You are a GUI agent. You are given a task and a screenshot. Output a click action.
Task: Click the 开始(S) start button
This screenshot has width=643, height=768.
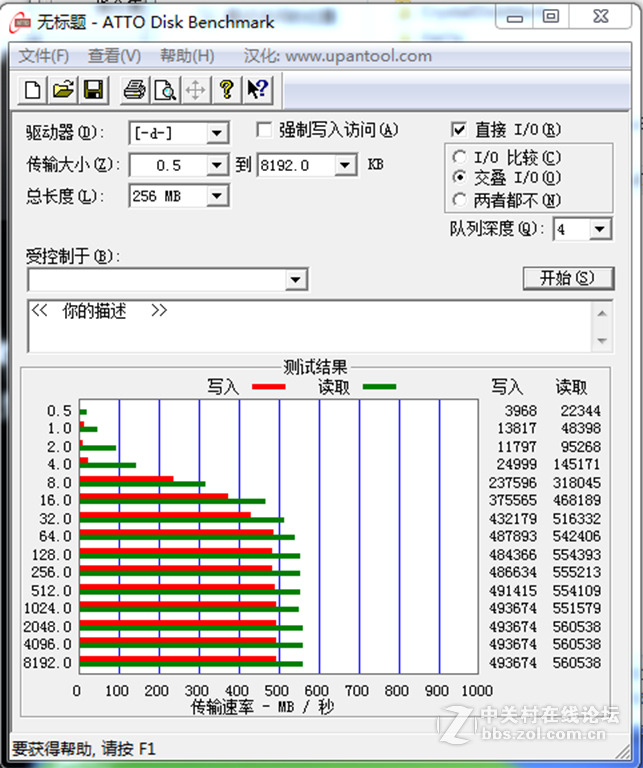(x=568, y=279)
